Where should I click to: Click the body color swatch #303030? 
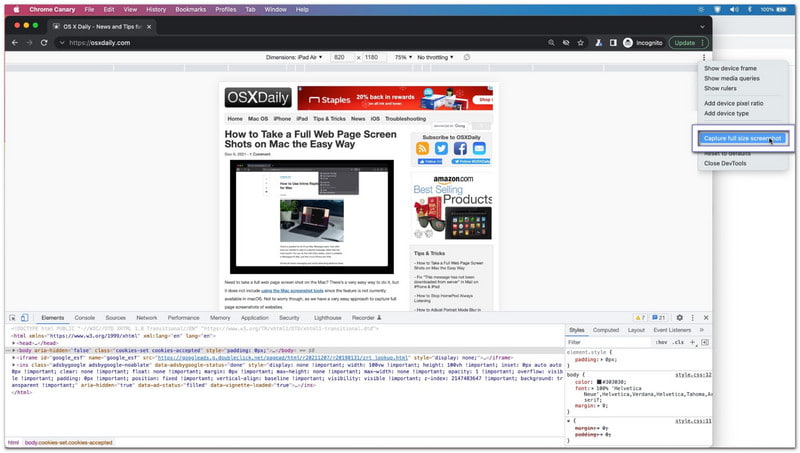pyautogui.click(x=599, y=382)
